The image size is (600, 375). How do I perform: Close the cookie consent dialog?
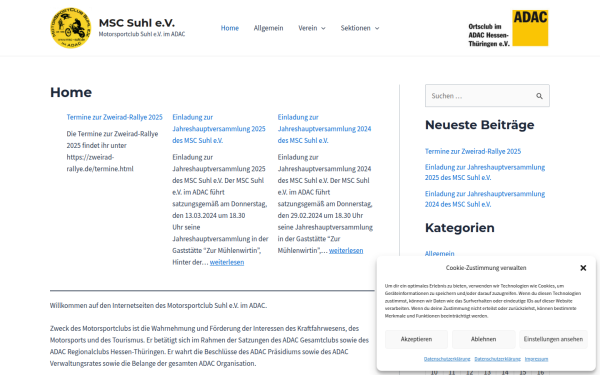coord(583,268)
